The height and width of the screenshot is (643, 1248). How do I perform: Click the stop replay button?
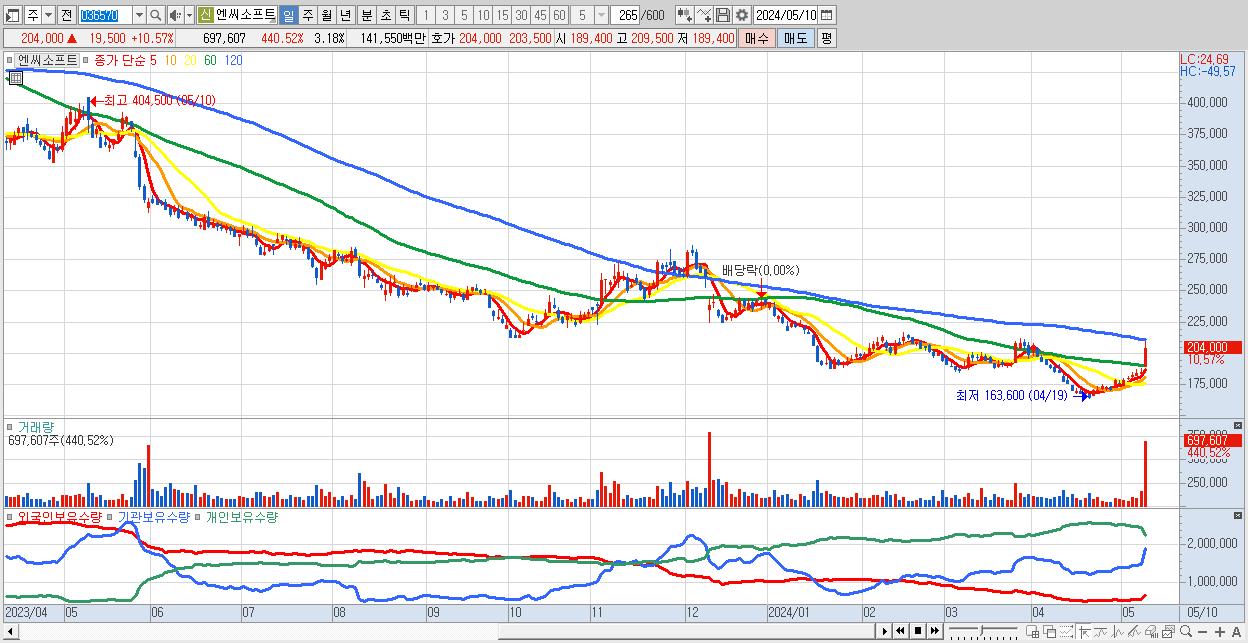click(x=918, y=631)
